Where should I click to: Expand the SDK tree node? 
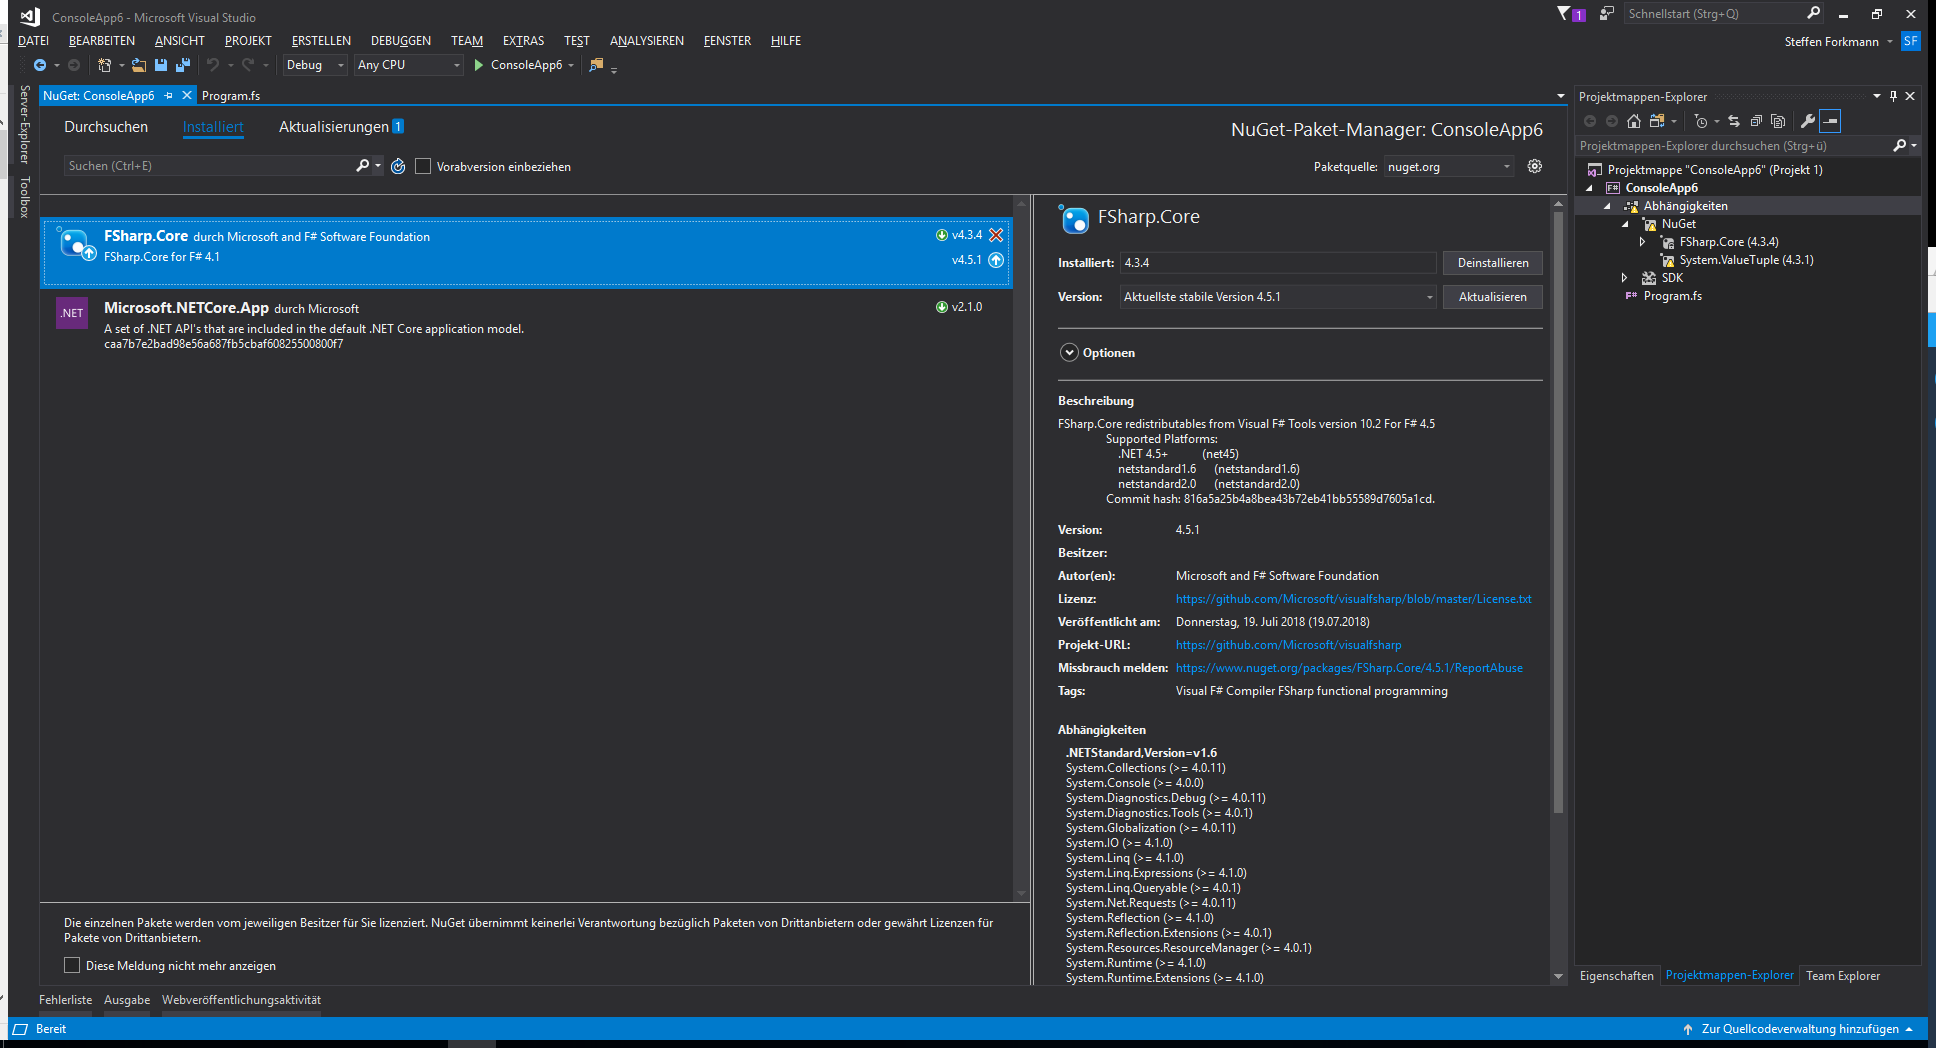1625,278
